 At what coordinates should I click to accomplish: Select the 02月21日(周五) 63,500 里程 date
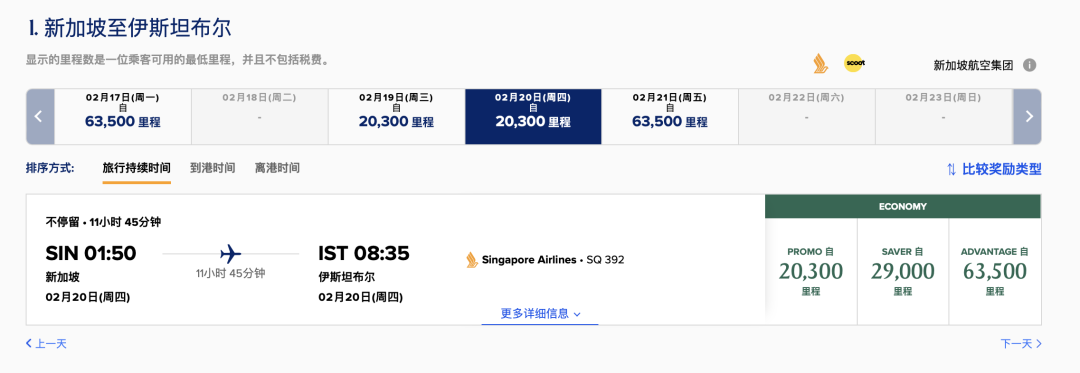click(x=669, y=116)
